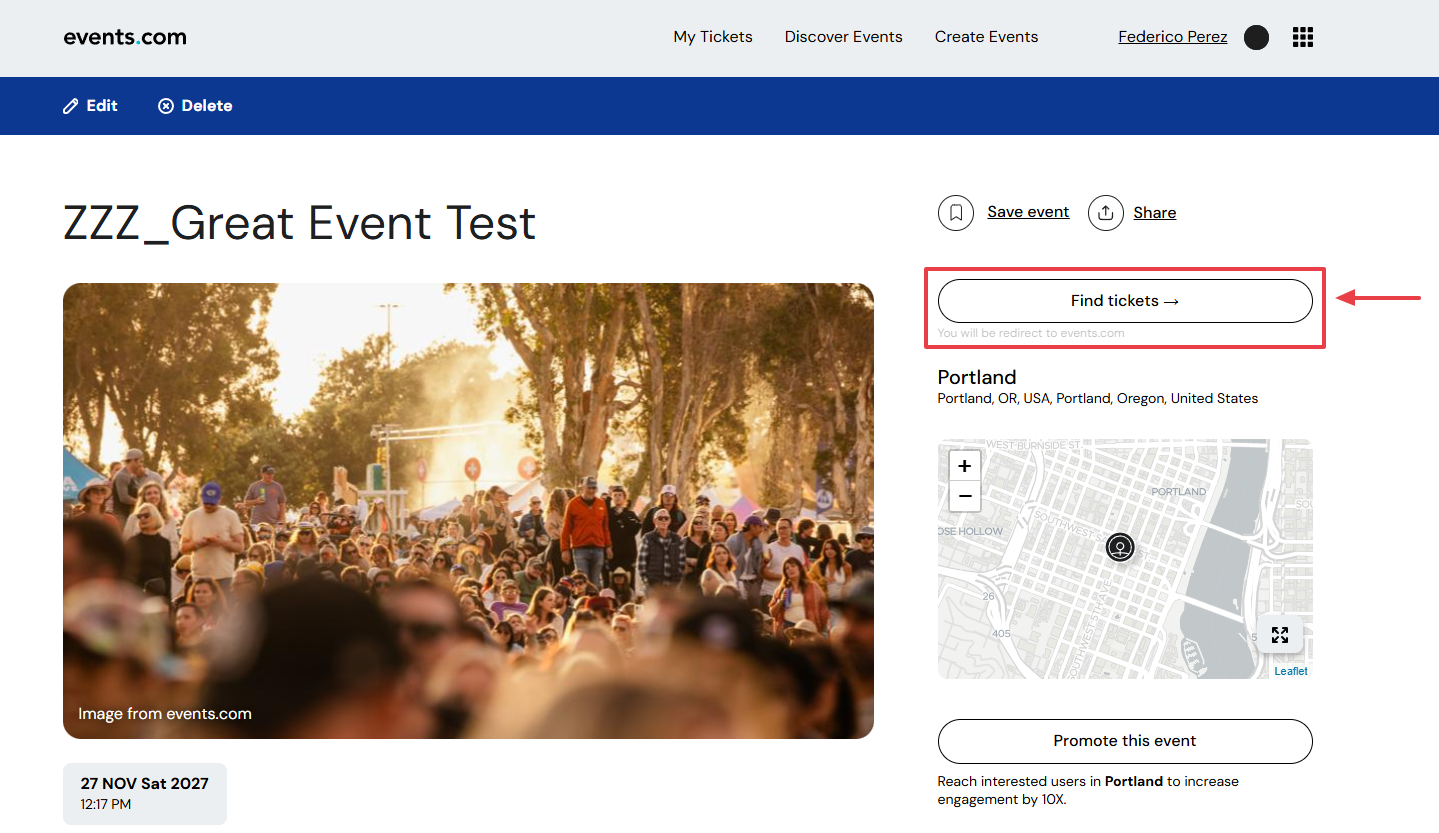The width and height of the screenshot is (1439, 833).
Task: Zoom in on the map
Action: click(965, 466)
